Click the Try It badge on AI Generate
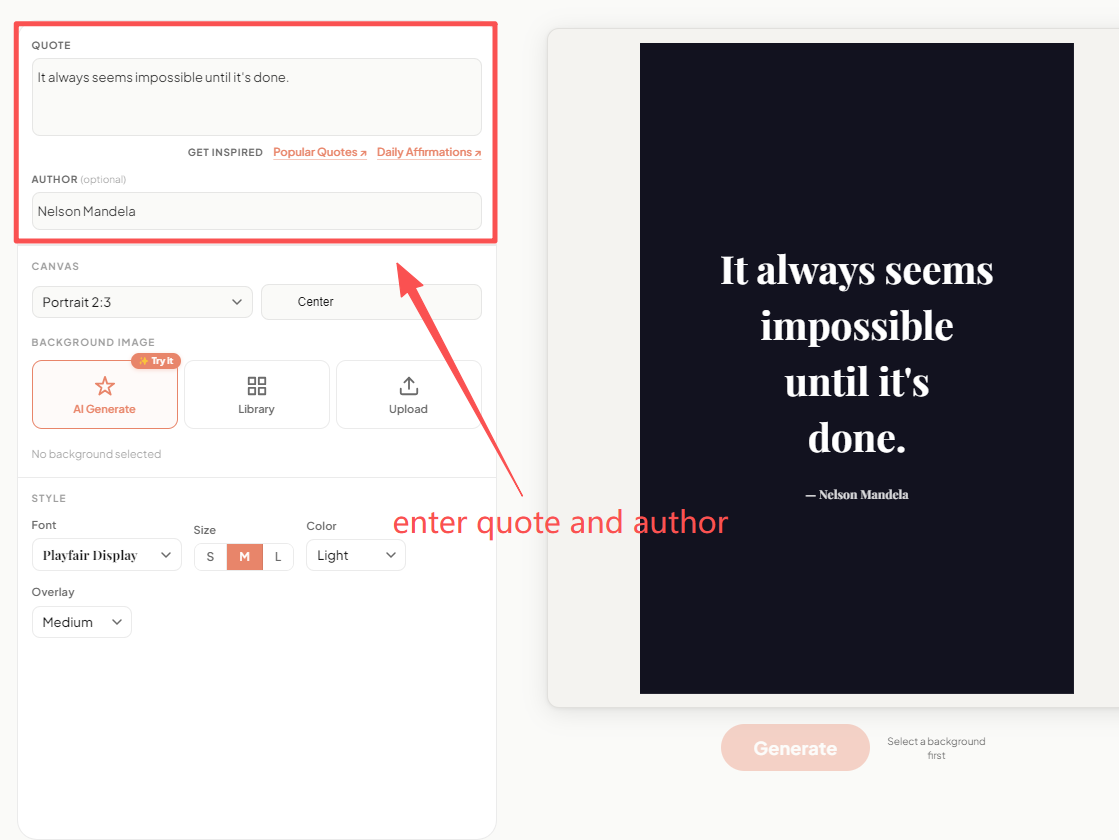 tap(156, 361)
